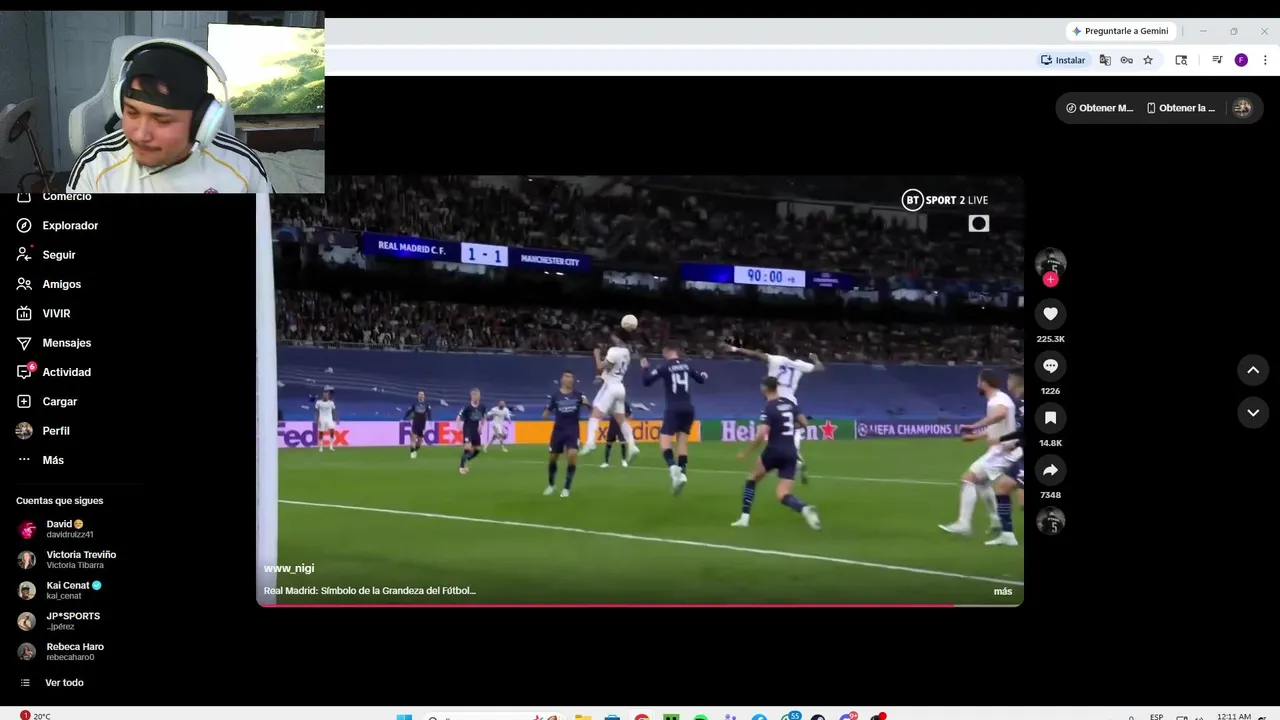Click the Mensajes paper-plane icon

(x=24, y=343)
